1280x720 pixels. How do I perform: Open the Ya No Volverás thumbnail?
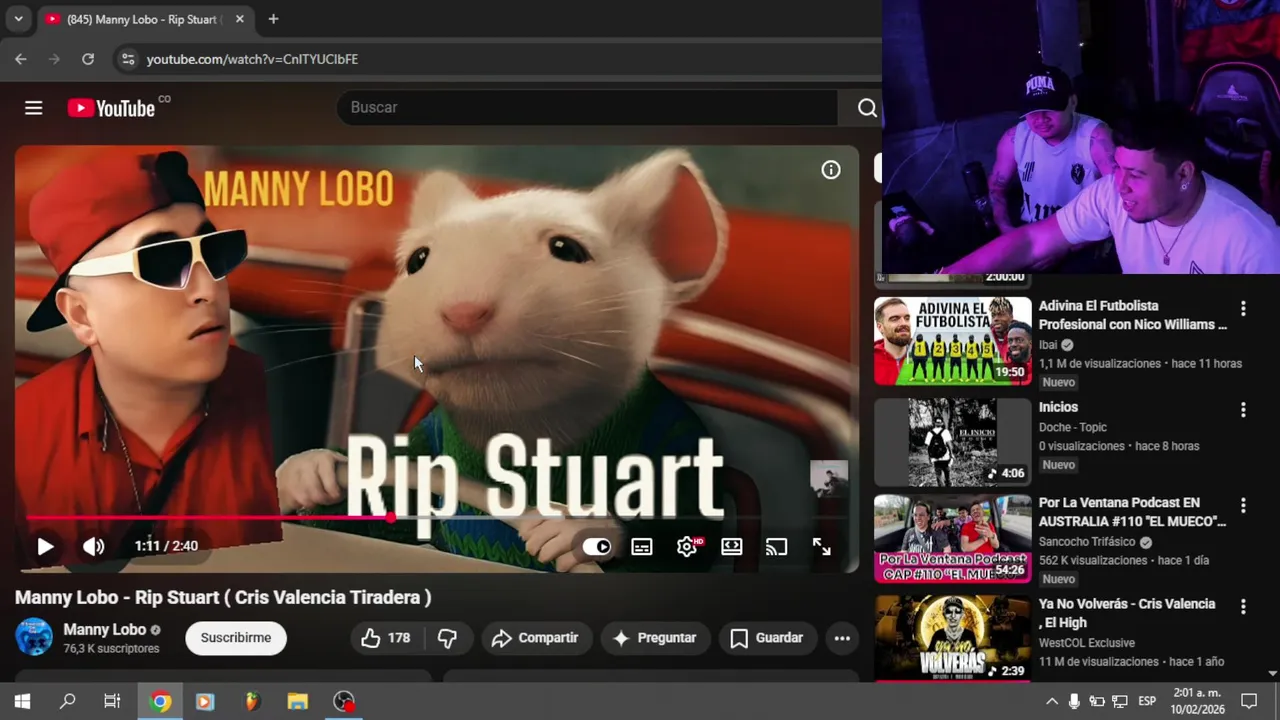[953, 638]
